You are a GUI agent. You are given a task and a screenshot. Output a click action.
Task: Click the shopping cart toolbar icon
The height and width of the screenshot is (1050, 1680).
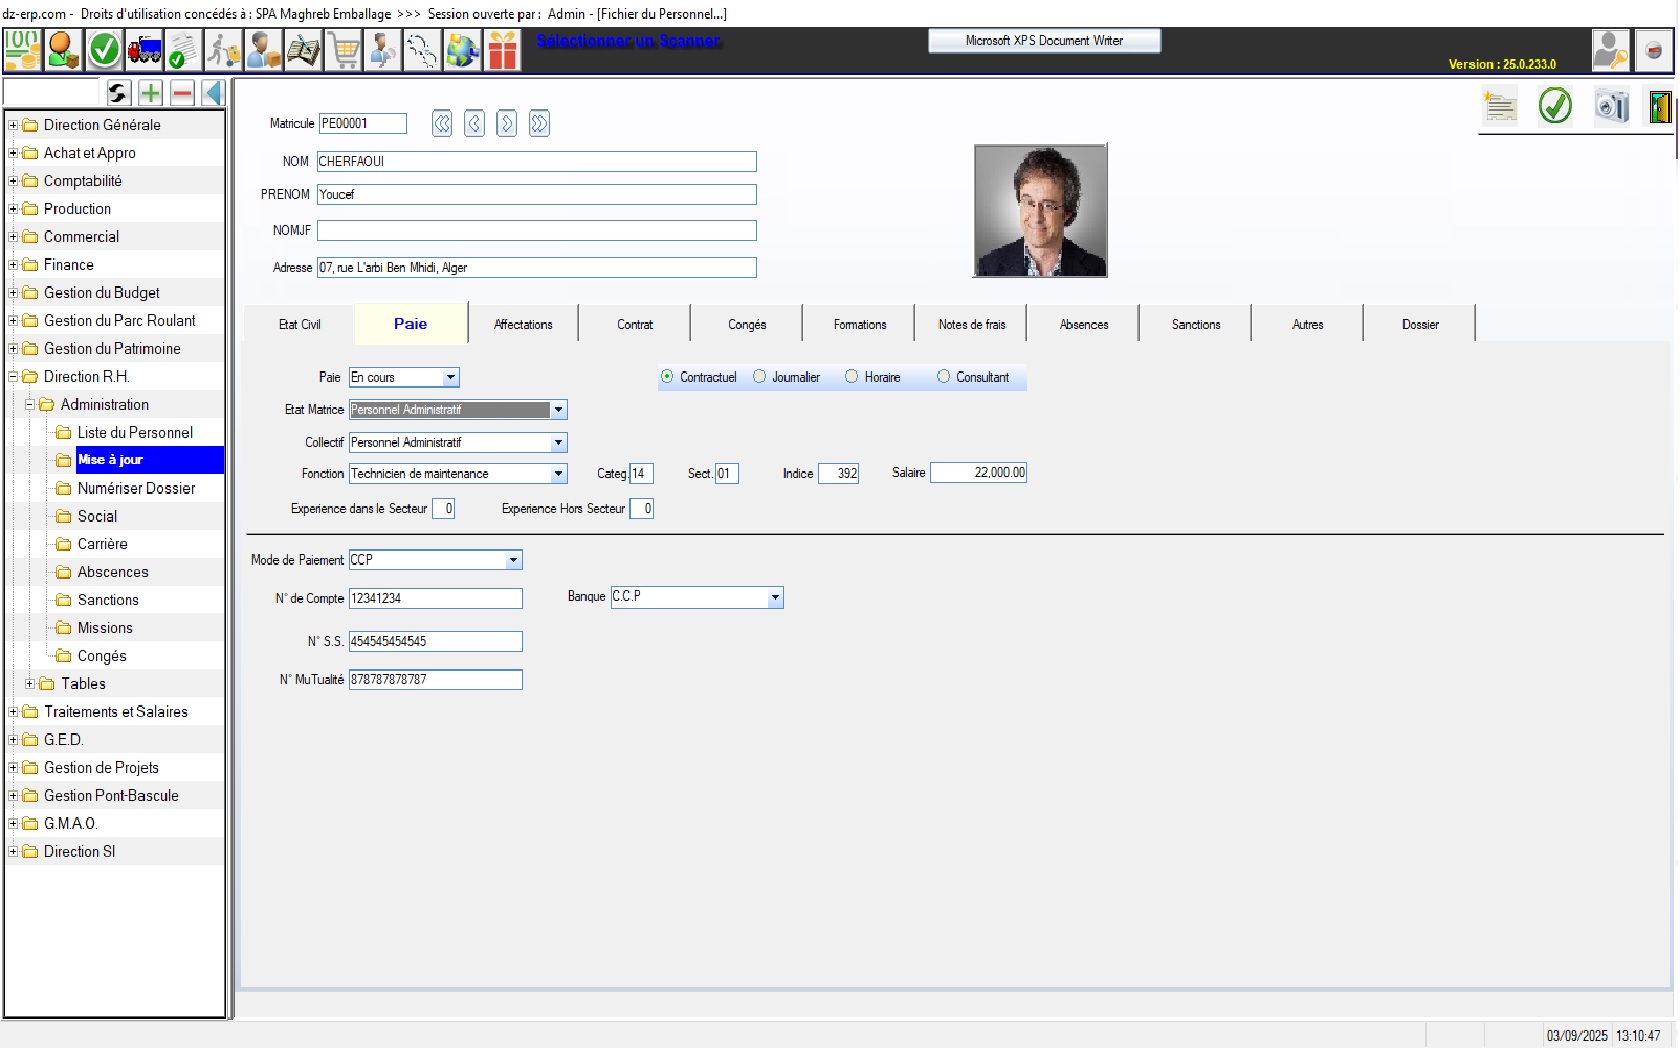(344, 50)
